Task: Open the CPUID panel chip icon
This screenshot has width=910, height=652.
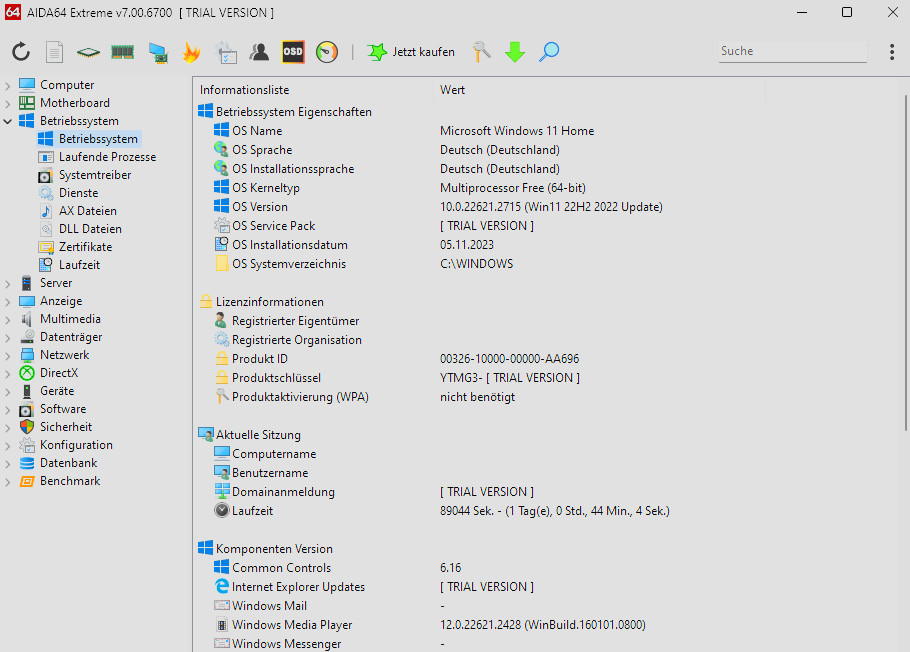Action: 87,51
